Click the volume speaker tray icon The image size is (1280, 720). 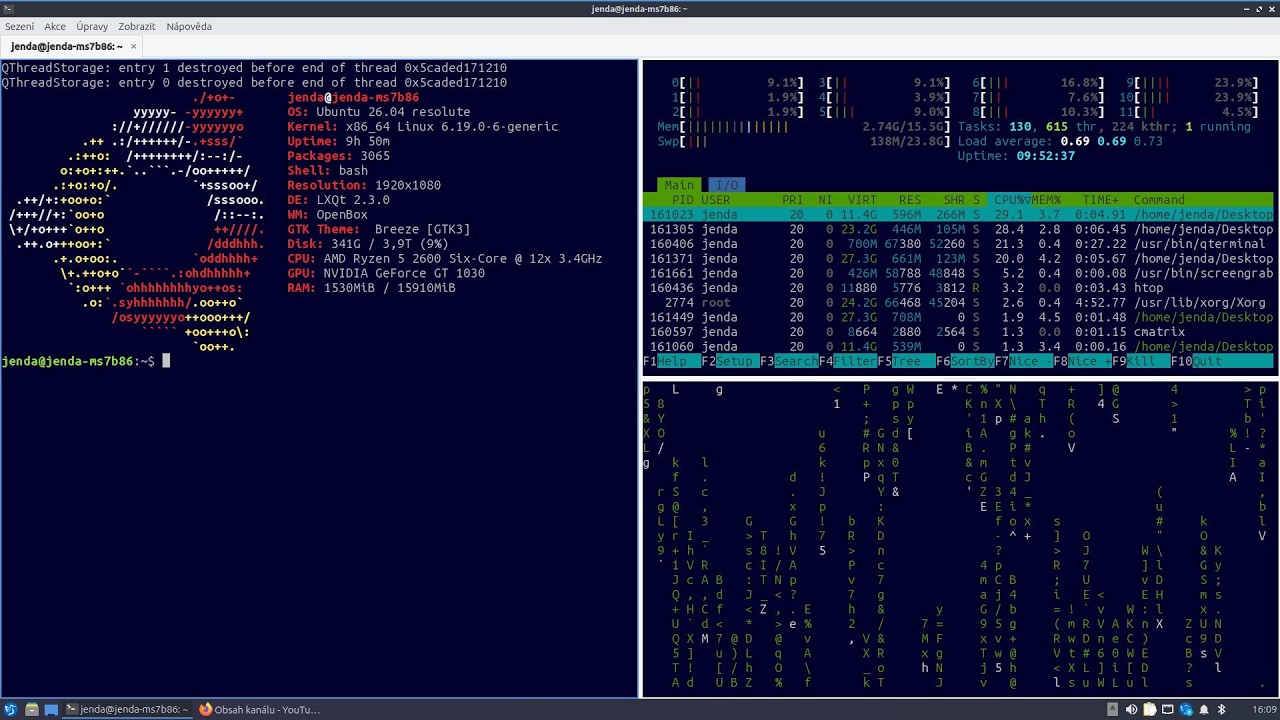click(x=1132, y=710)
